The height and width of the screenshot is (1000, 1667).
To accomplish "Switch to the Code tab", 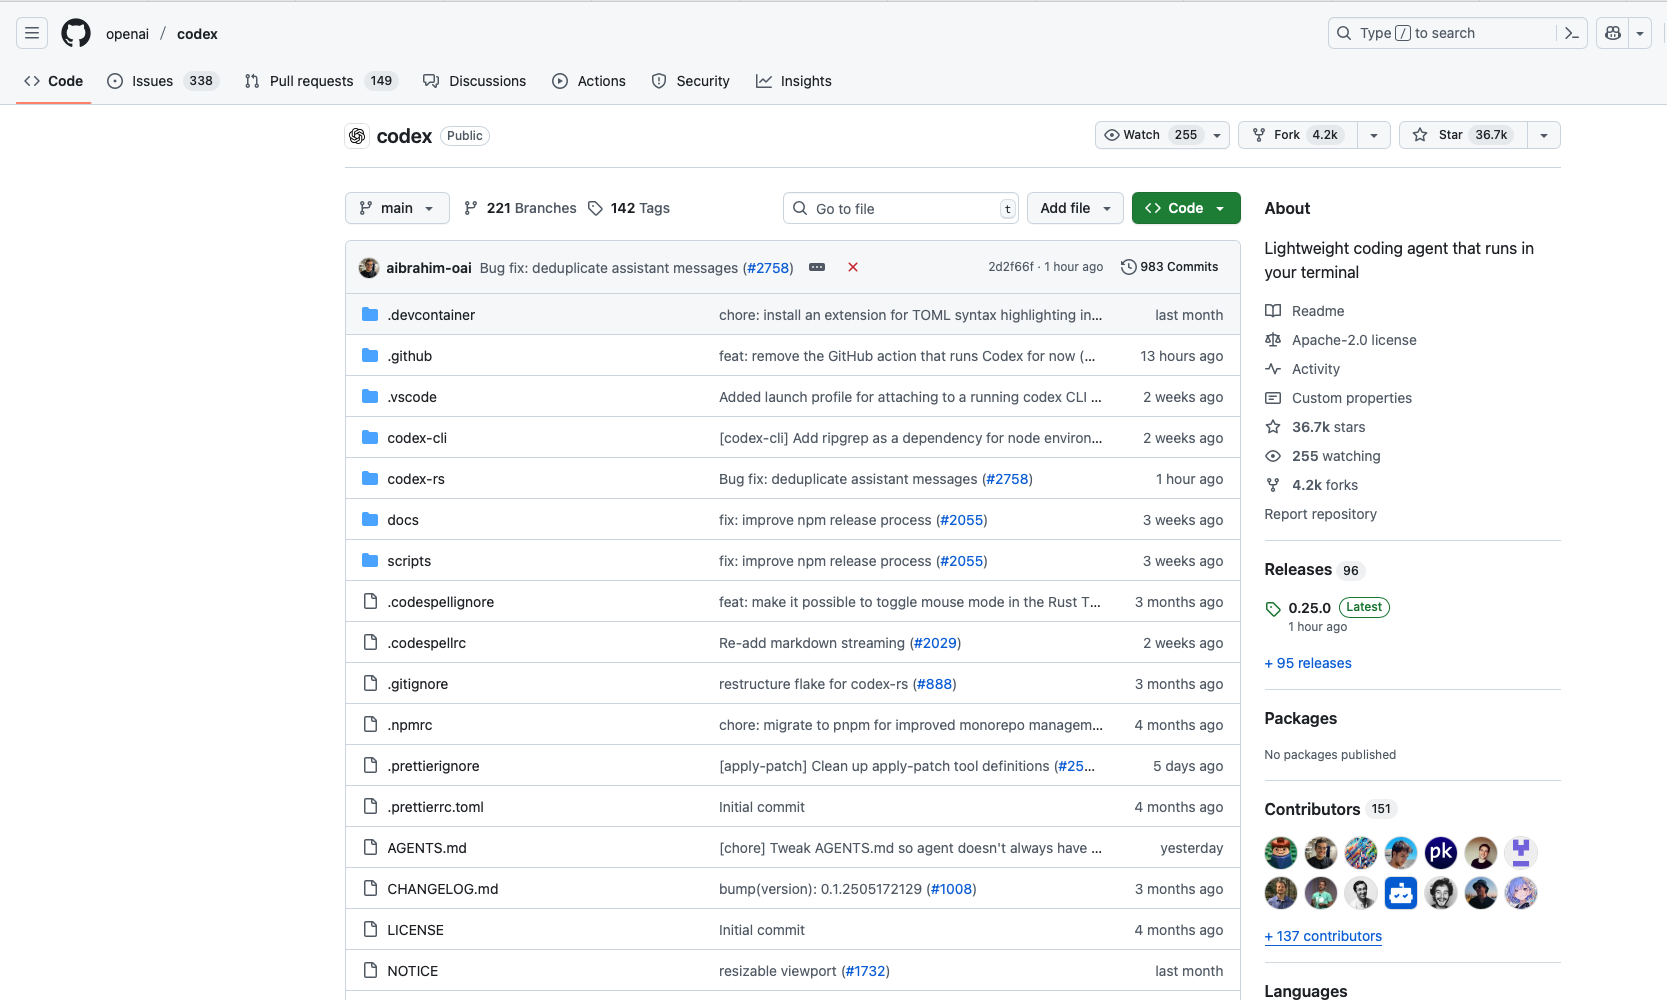I will coord(54,81).
